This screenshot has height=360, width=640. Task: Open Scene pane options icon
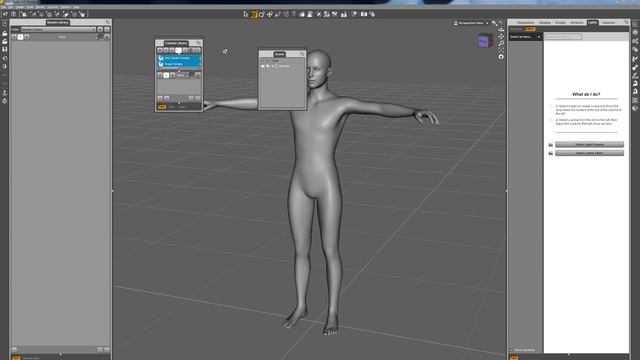302,54
